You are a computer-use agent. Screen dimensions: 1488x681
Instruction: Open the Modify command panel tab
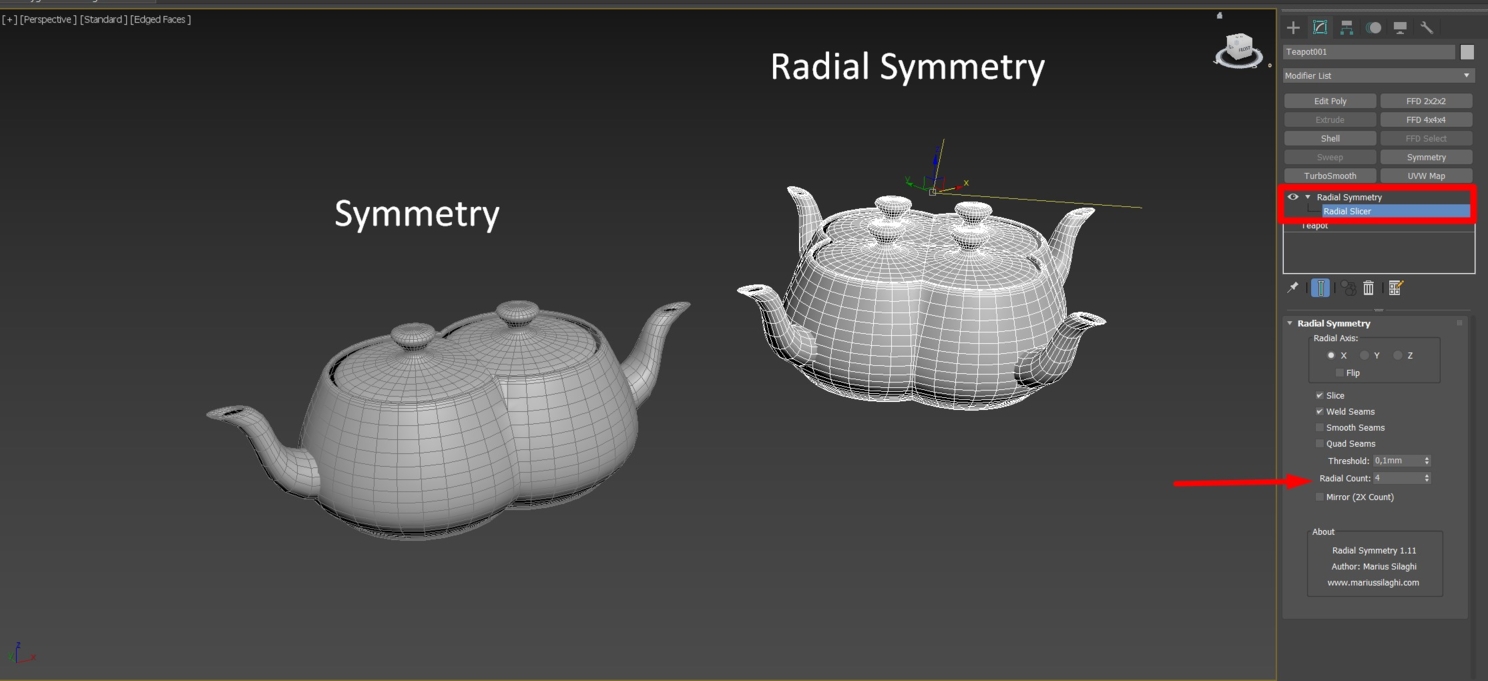(x=1320, y=28)
